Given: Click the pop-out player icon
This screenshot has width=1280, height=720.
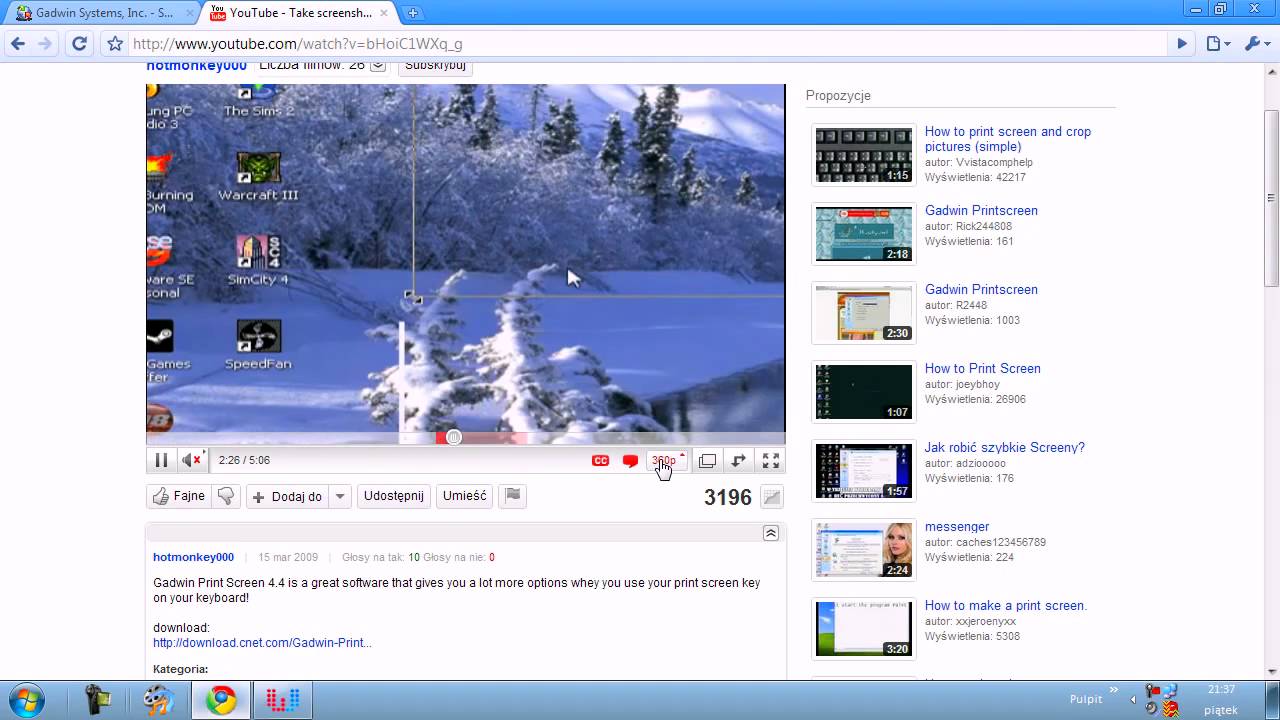Looking at the screenshot, I should click(707, 461).
